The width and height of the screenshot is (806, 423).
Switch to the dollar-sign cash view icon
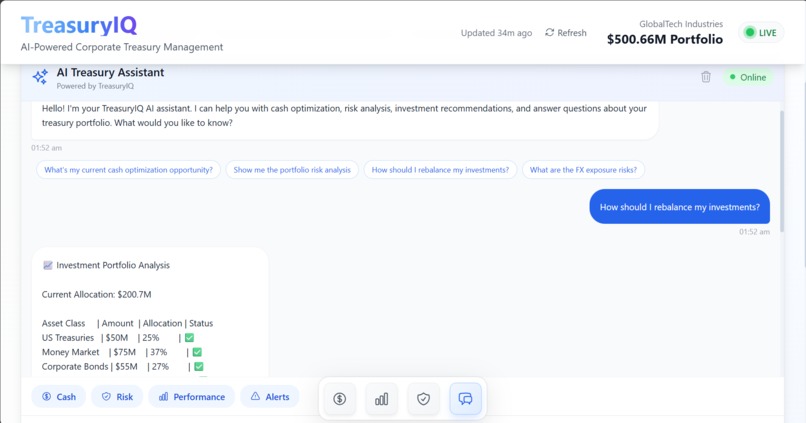click(x=339, y=399)
